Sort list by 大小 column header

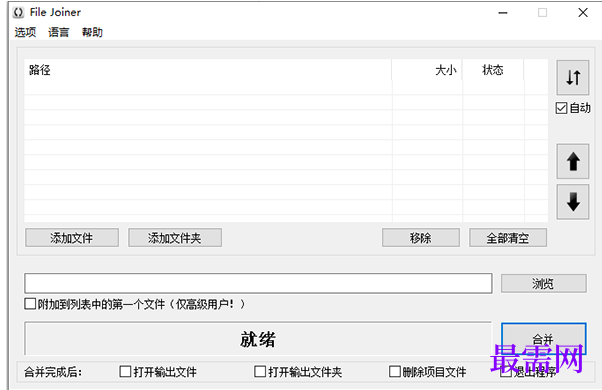[x=427, y=70]
